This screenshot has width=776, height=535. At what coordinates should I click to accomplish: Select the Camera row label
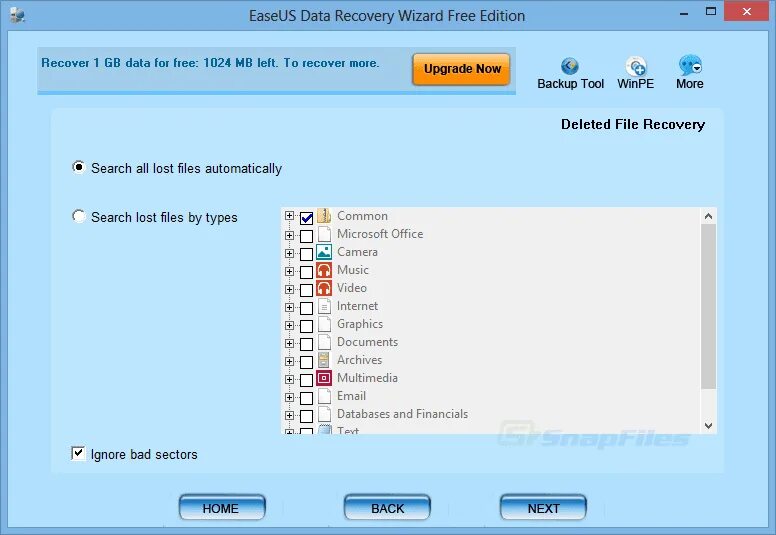pyautogui.click(x=357, y=252)
